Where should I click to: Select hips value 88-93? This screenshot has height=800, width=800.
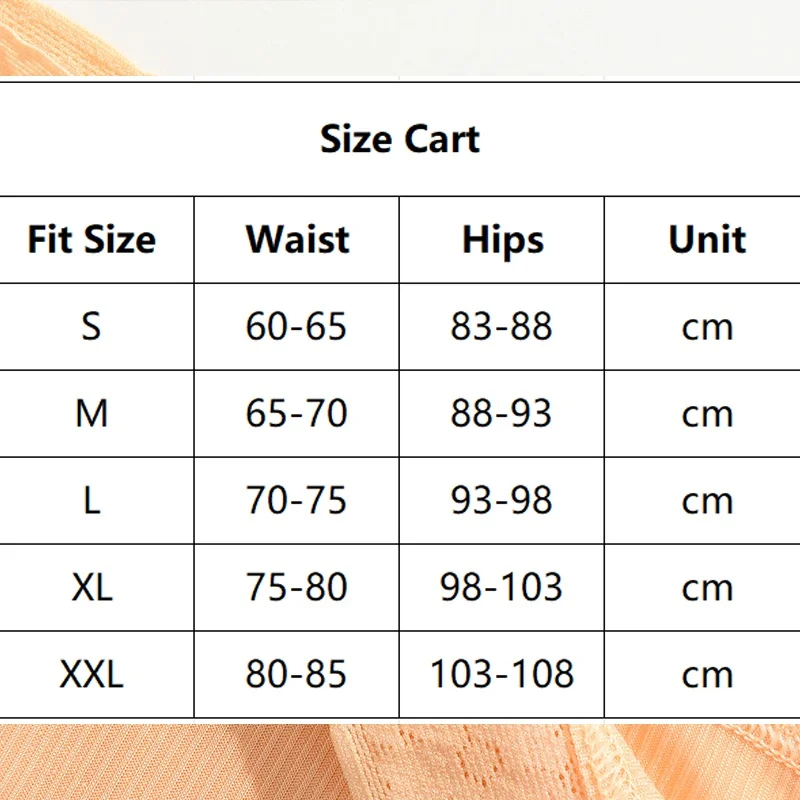(x=502, y=413)
